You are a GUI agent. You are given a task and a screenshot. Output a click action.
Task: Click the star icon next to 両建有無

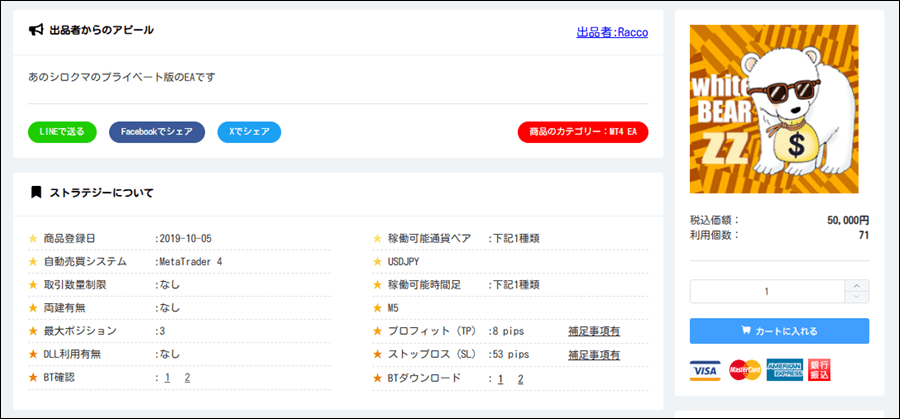point(33,308)
